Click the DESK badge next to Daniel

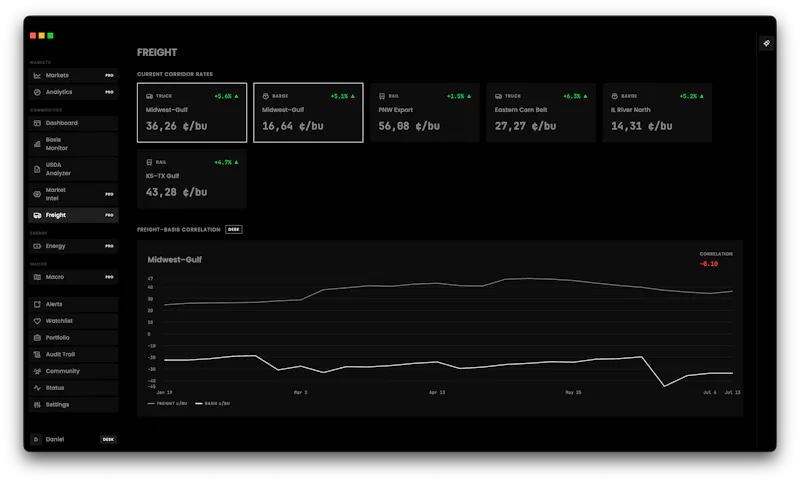(108, 439)
